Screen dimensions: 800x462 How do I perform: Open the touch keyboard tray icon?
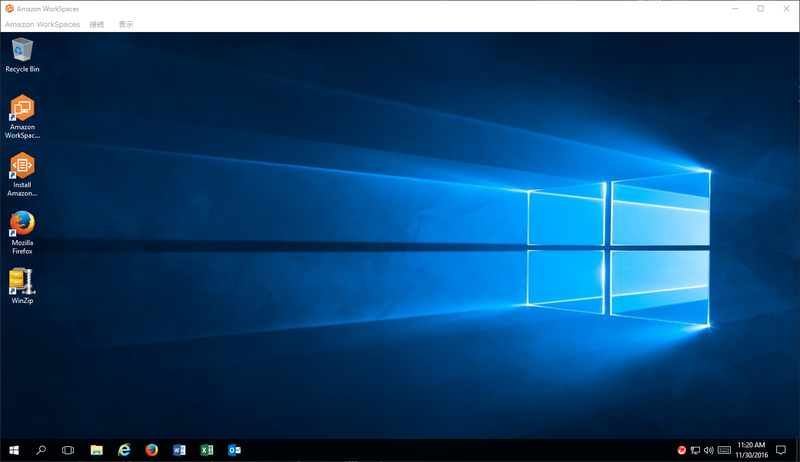(724, 450)
